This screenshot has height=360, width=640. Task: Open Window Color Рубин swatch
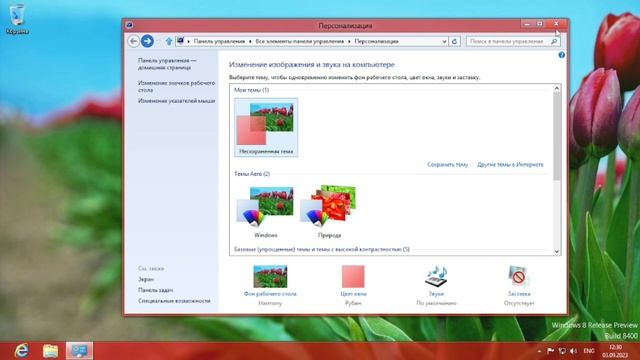pos(353,277)
